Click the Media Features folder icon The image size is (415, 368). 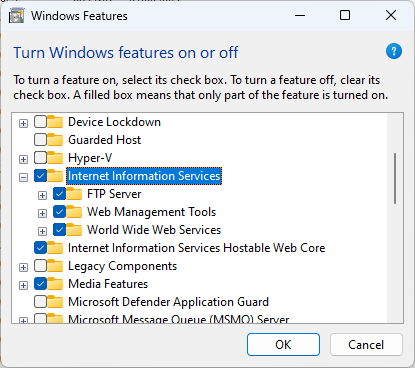[x=55, y=284]
